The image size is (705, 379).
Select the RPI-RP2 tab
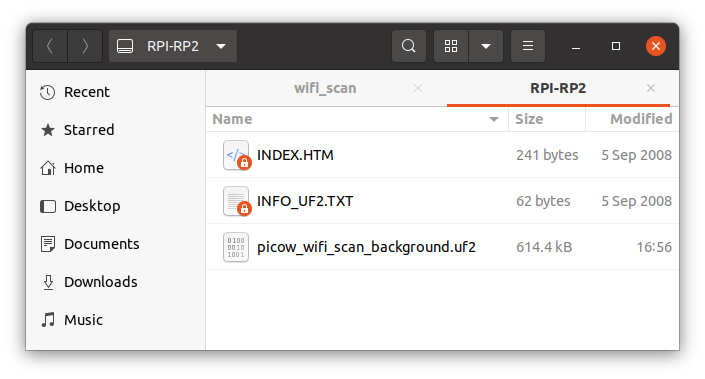(x=558, y=88)
